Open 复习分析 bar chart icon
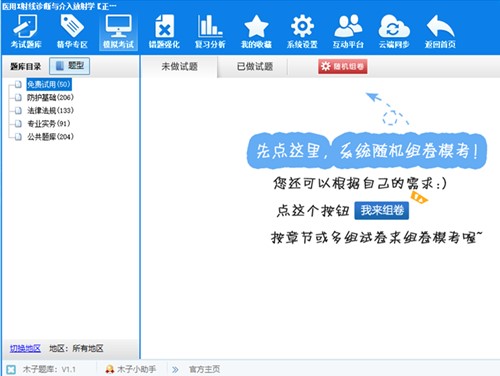Image resolution: width=500 pixels, height=376 pixels. point(210,32)
